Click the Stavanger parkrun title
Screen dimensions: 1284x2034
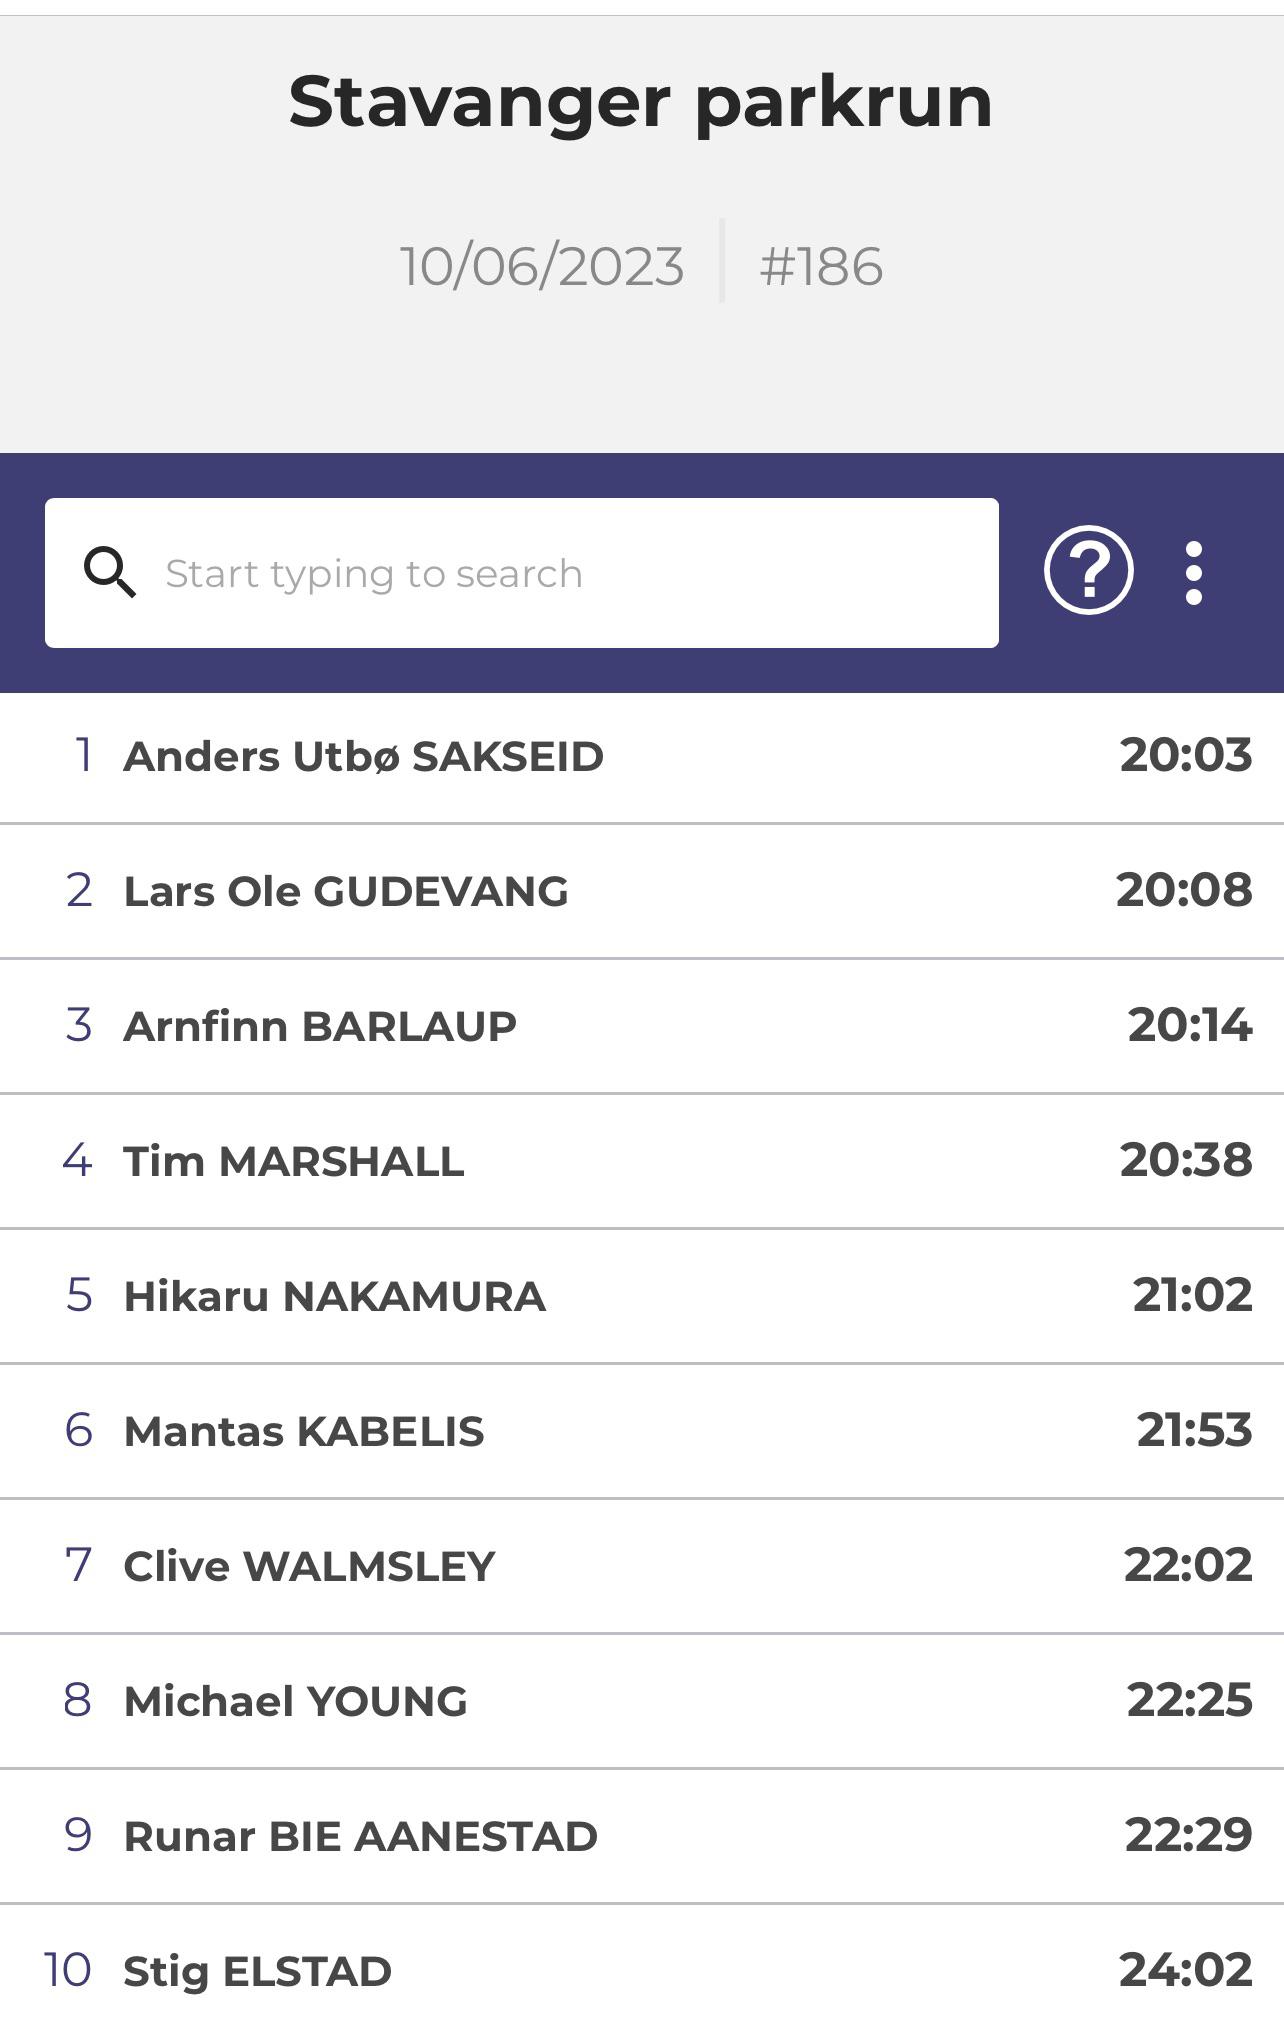coord(641,102)
